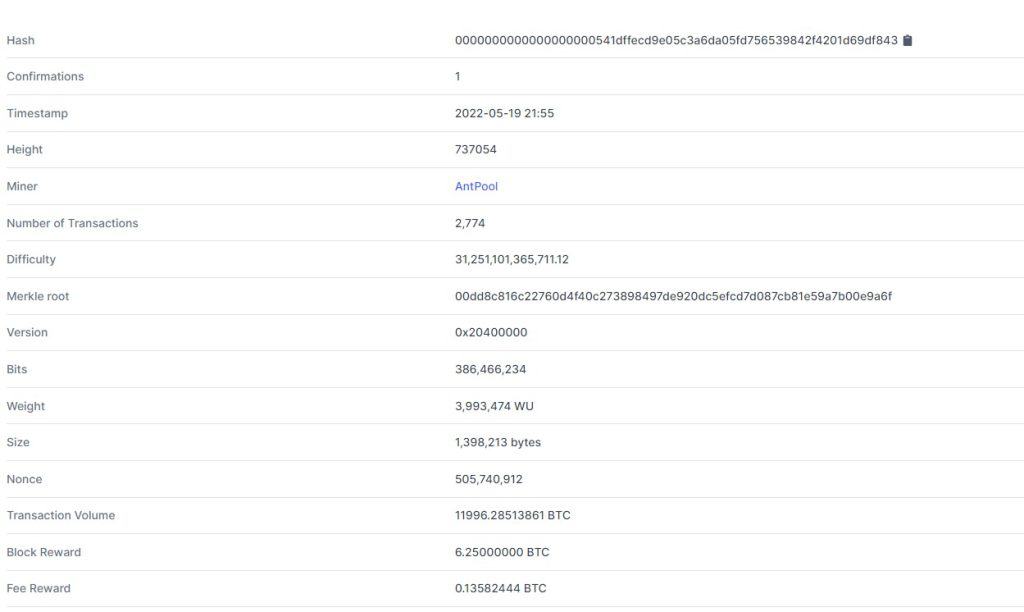Click the Difficulty value

tap(511, 259)
